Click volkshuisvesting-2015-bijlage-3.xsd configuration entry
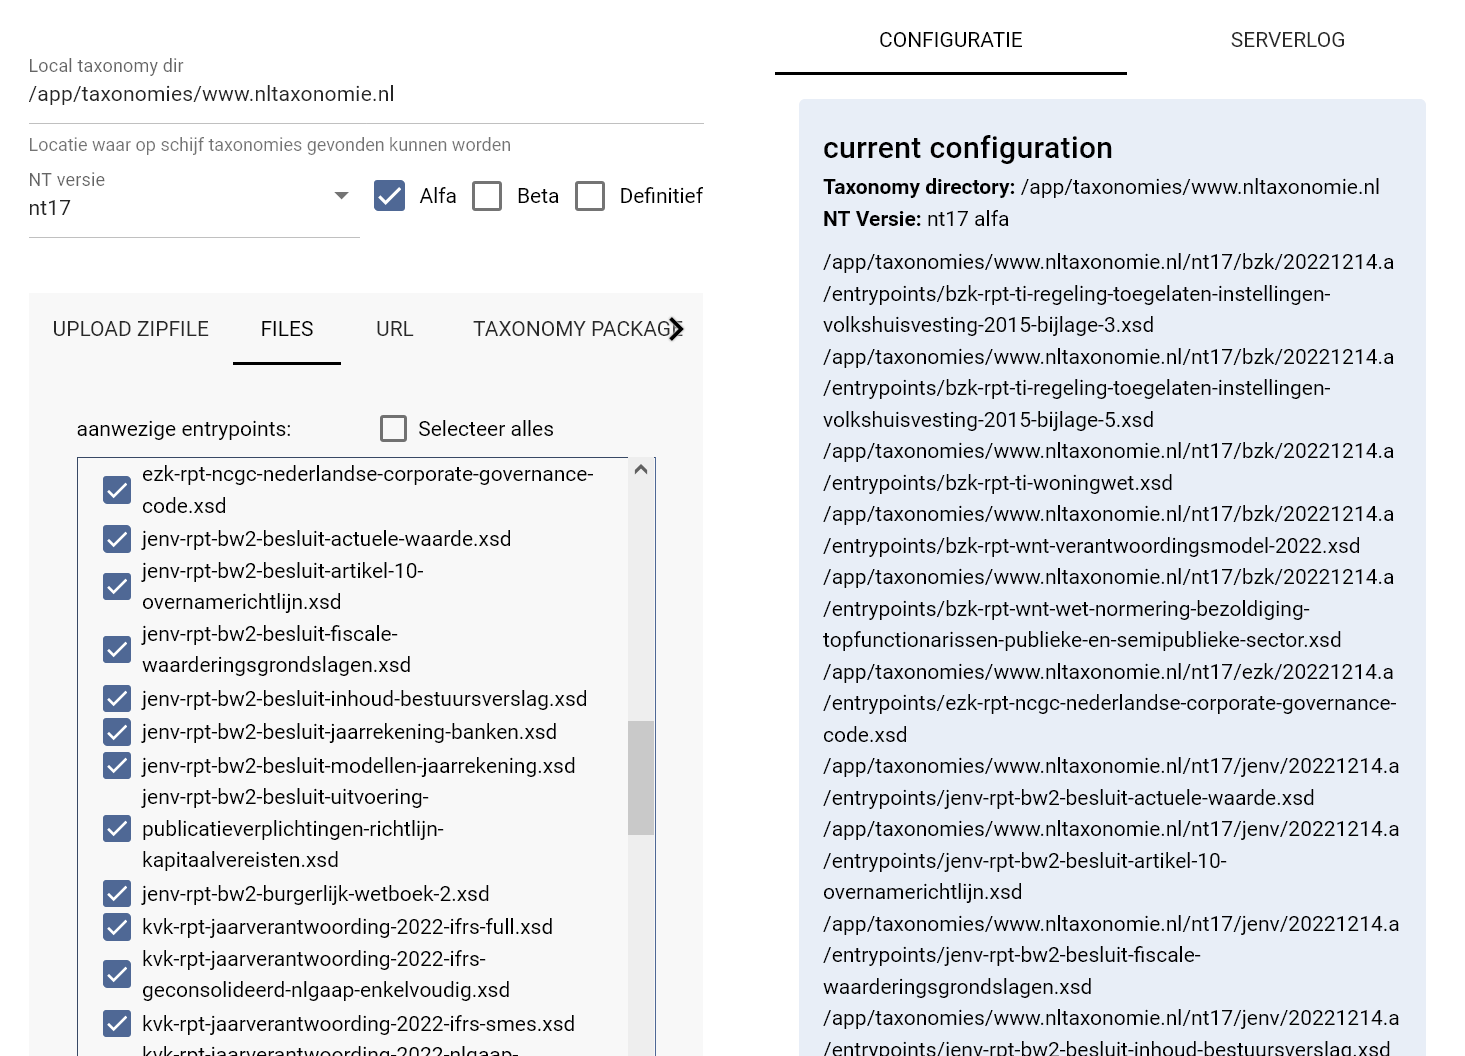The width and height of the screenshot is (1465, 1056). [1108, 293]
